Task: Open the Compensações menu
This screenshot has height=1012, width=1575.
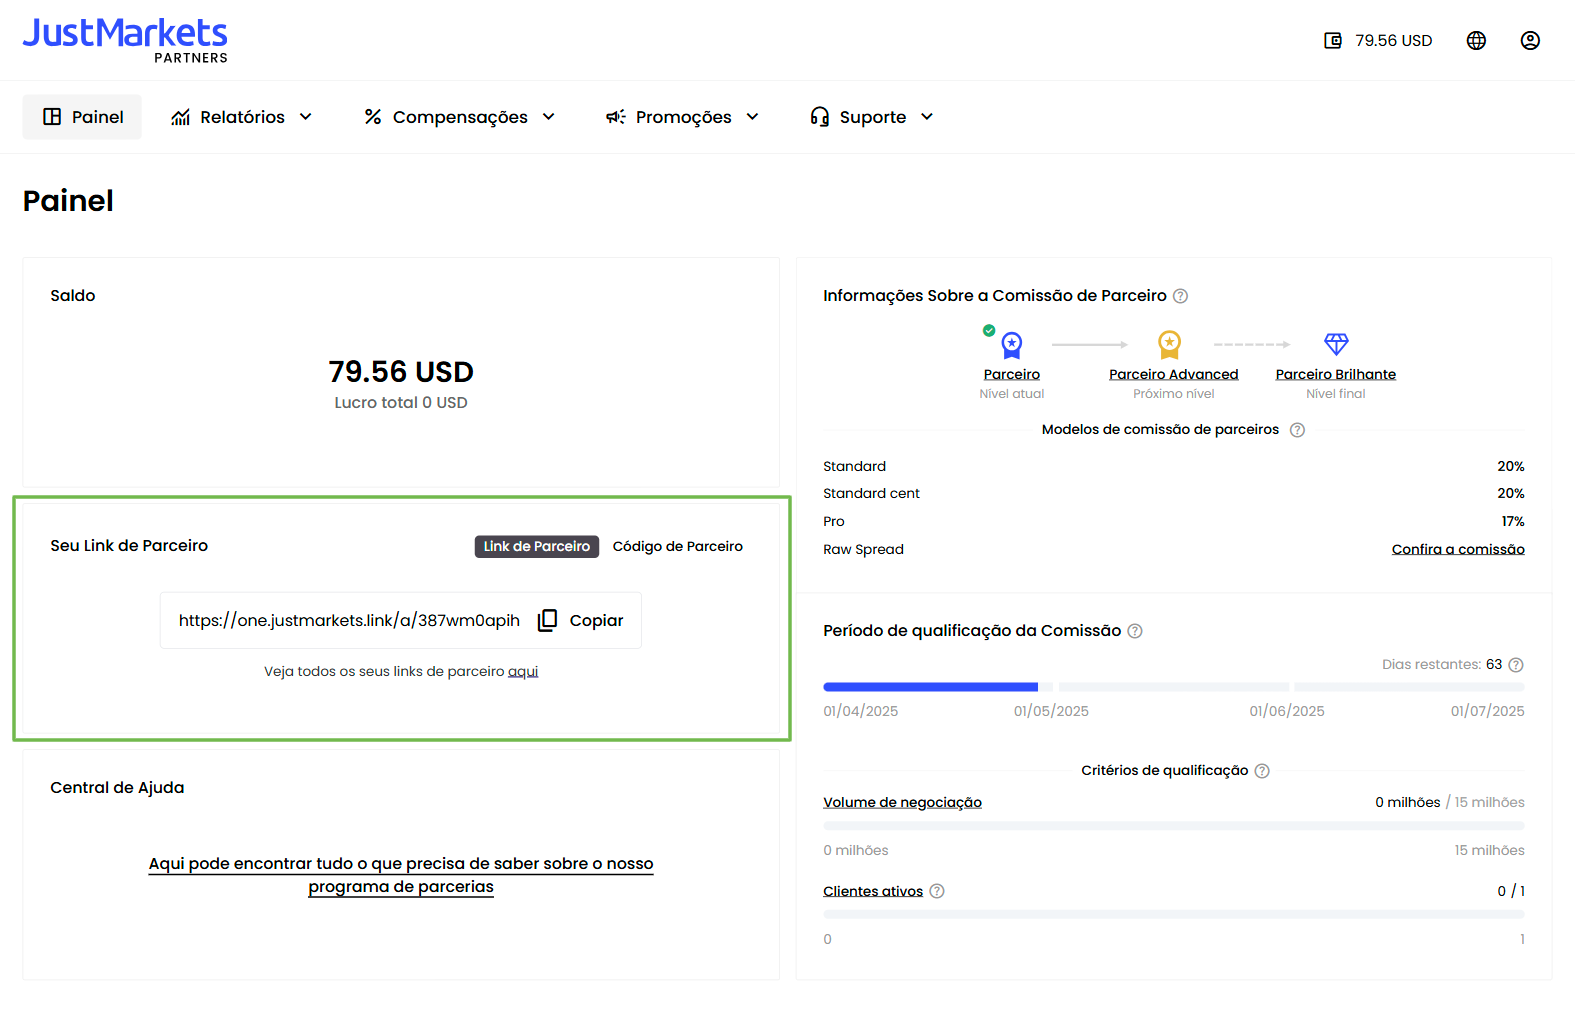Action: pyautogui.click(x=460, y=117)
